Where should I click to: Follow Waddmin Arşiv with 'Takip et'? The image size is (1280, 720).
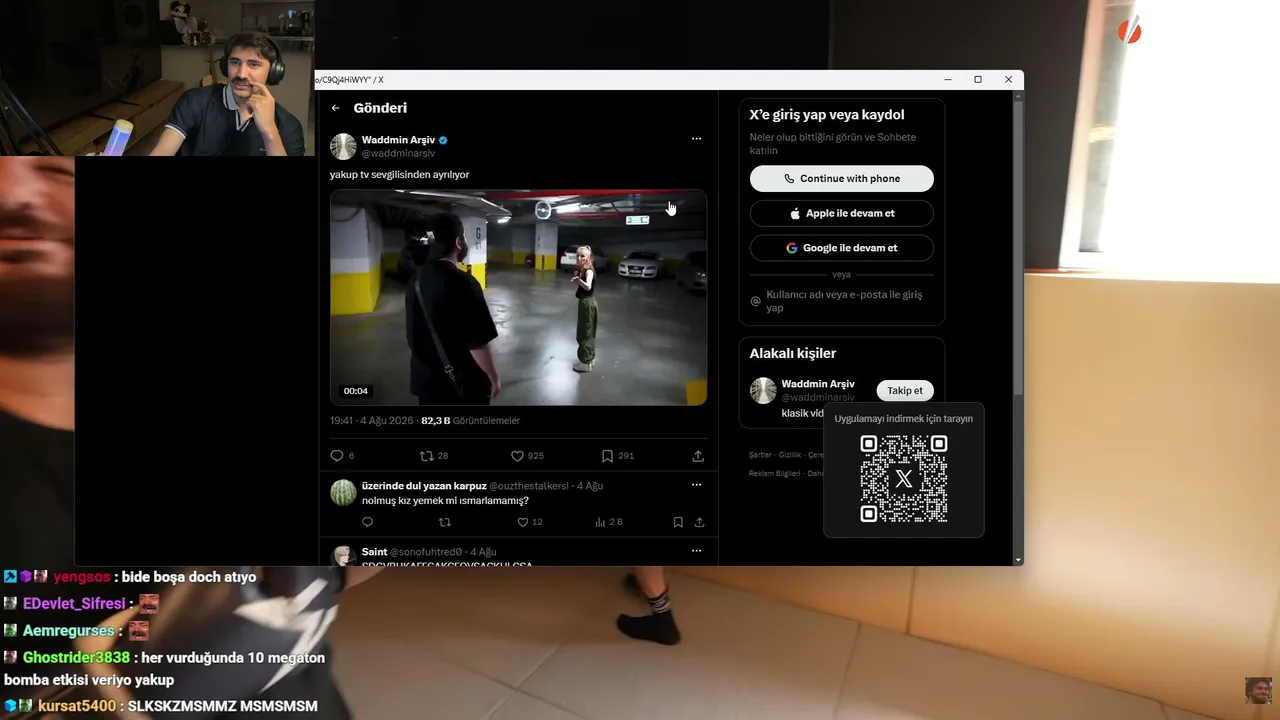tap(905, 391)
